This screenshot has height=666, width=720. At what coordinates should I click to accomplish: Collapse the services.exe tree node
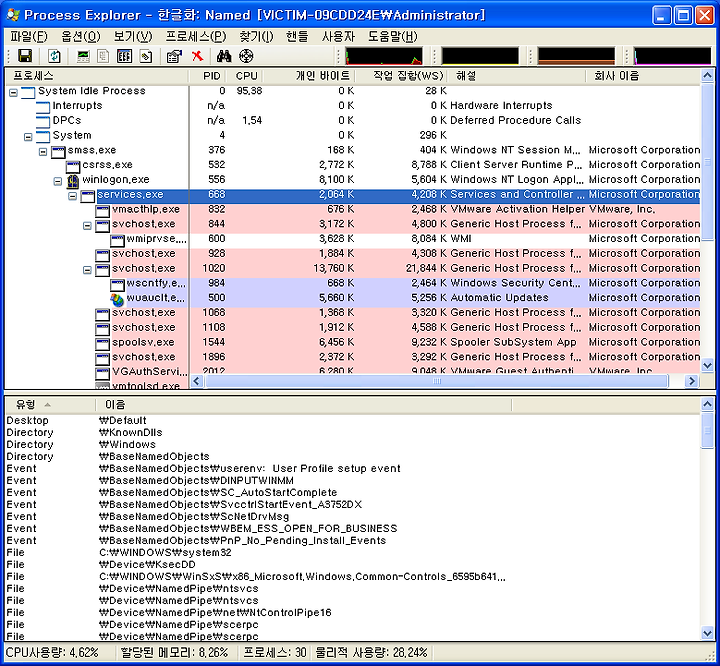[73, 196]
